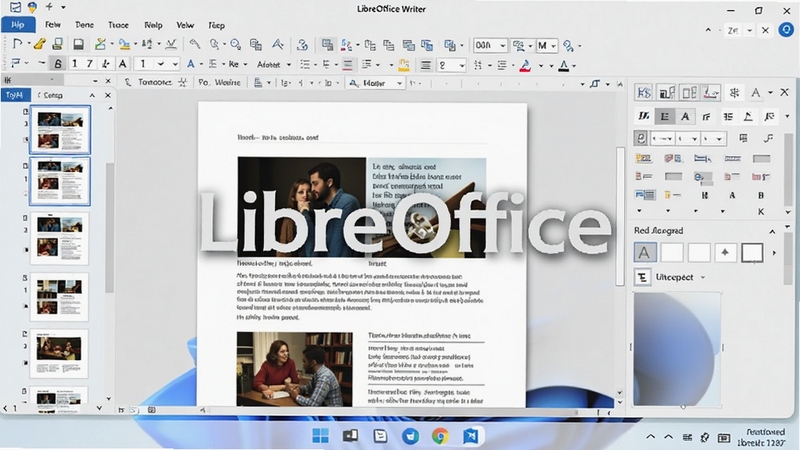Click the plus icon in the title bar
This screenshot has height=450, width=800.
point(49,7)
